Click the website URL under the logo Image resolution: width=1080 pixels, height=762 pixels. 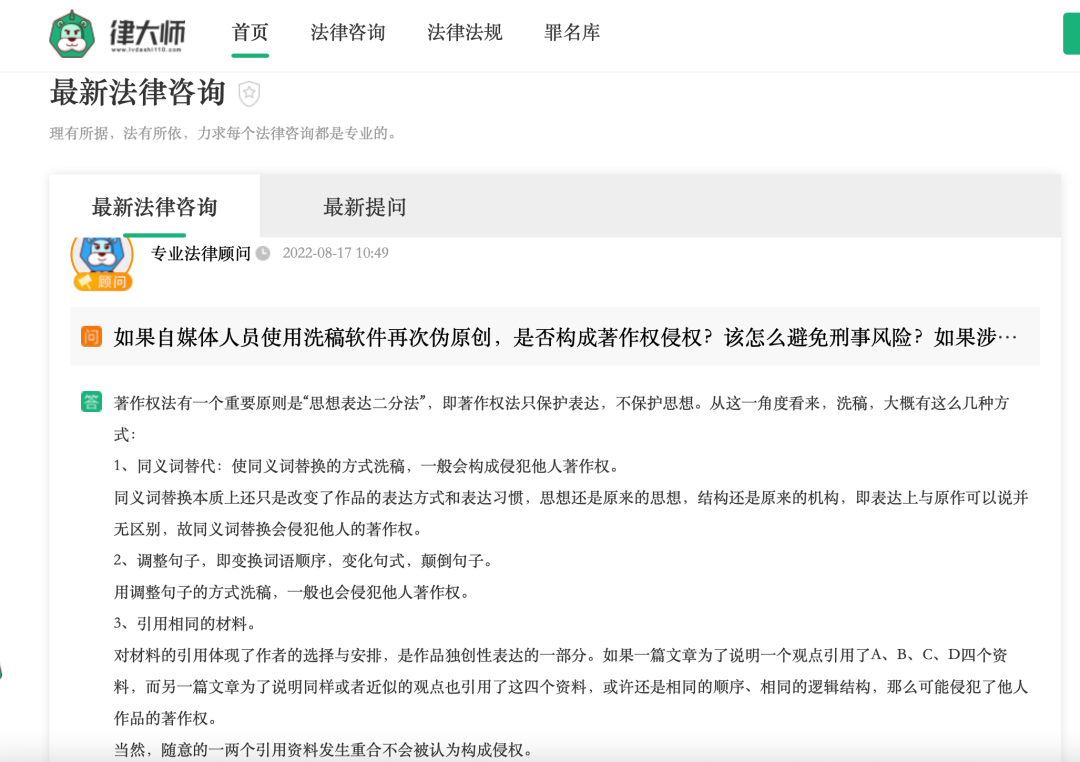148,48
